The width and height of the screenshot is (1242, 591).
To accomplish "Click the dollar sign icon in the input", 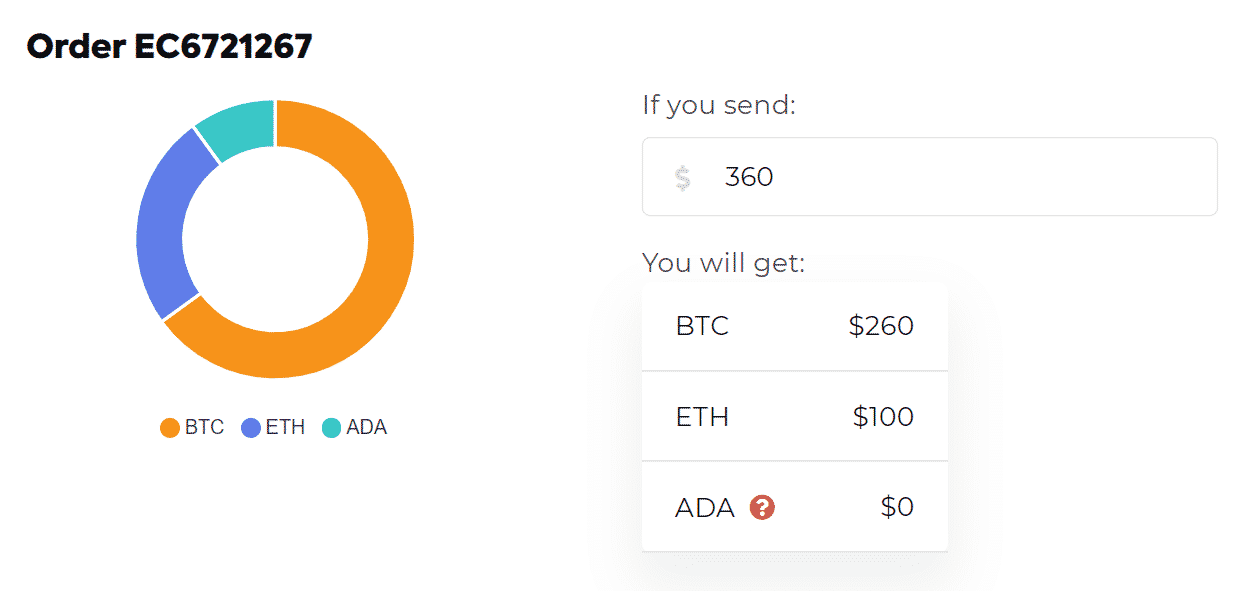I will [x=683, y=178].
